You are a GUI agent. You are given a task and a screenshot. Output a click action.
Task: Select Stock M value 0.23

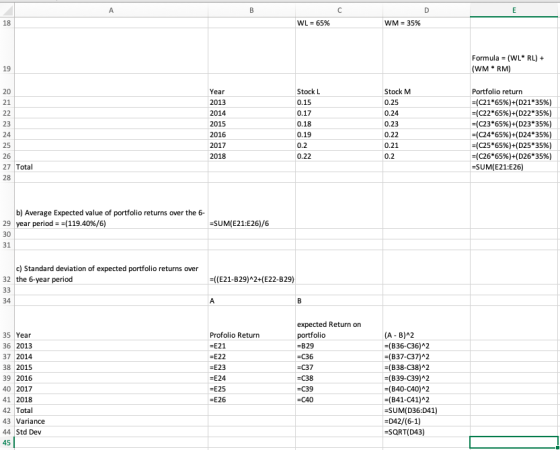coord(426,124)
